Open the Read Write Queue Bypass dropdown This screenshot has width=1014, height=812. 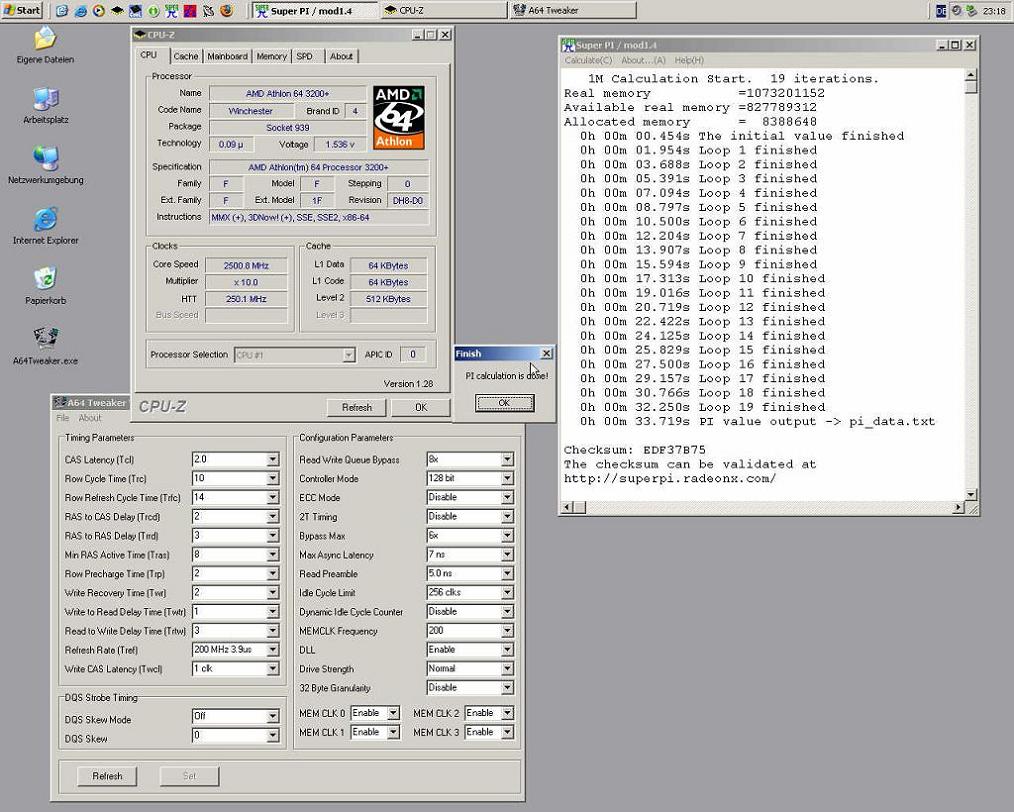coord(508,459)
